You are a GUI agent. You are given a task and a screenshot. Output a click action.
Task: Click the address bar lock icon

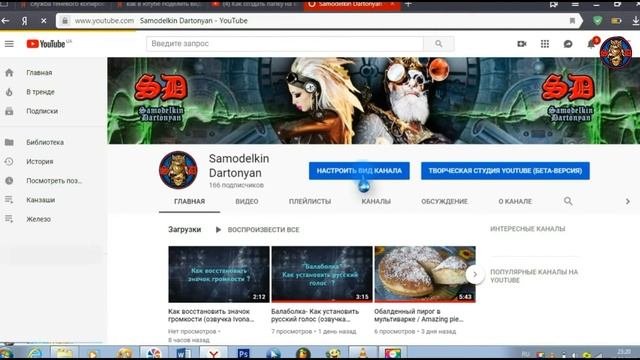(x=65, y=20)
